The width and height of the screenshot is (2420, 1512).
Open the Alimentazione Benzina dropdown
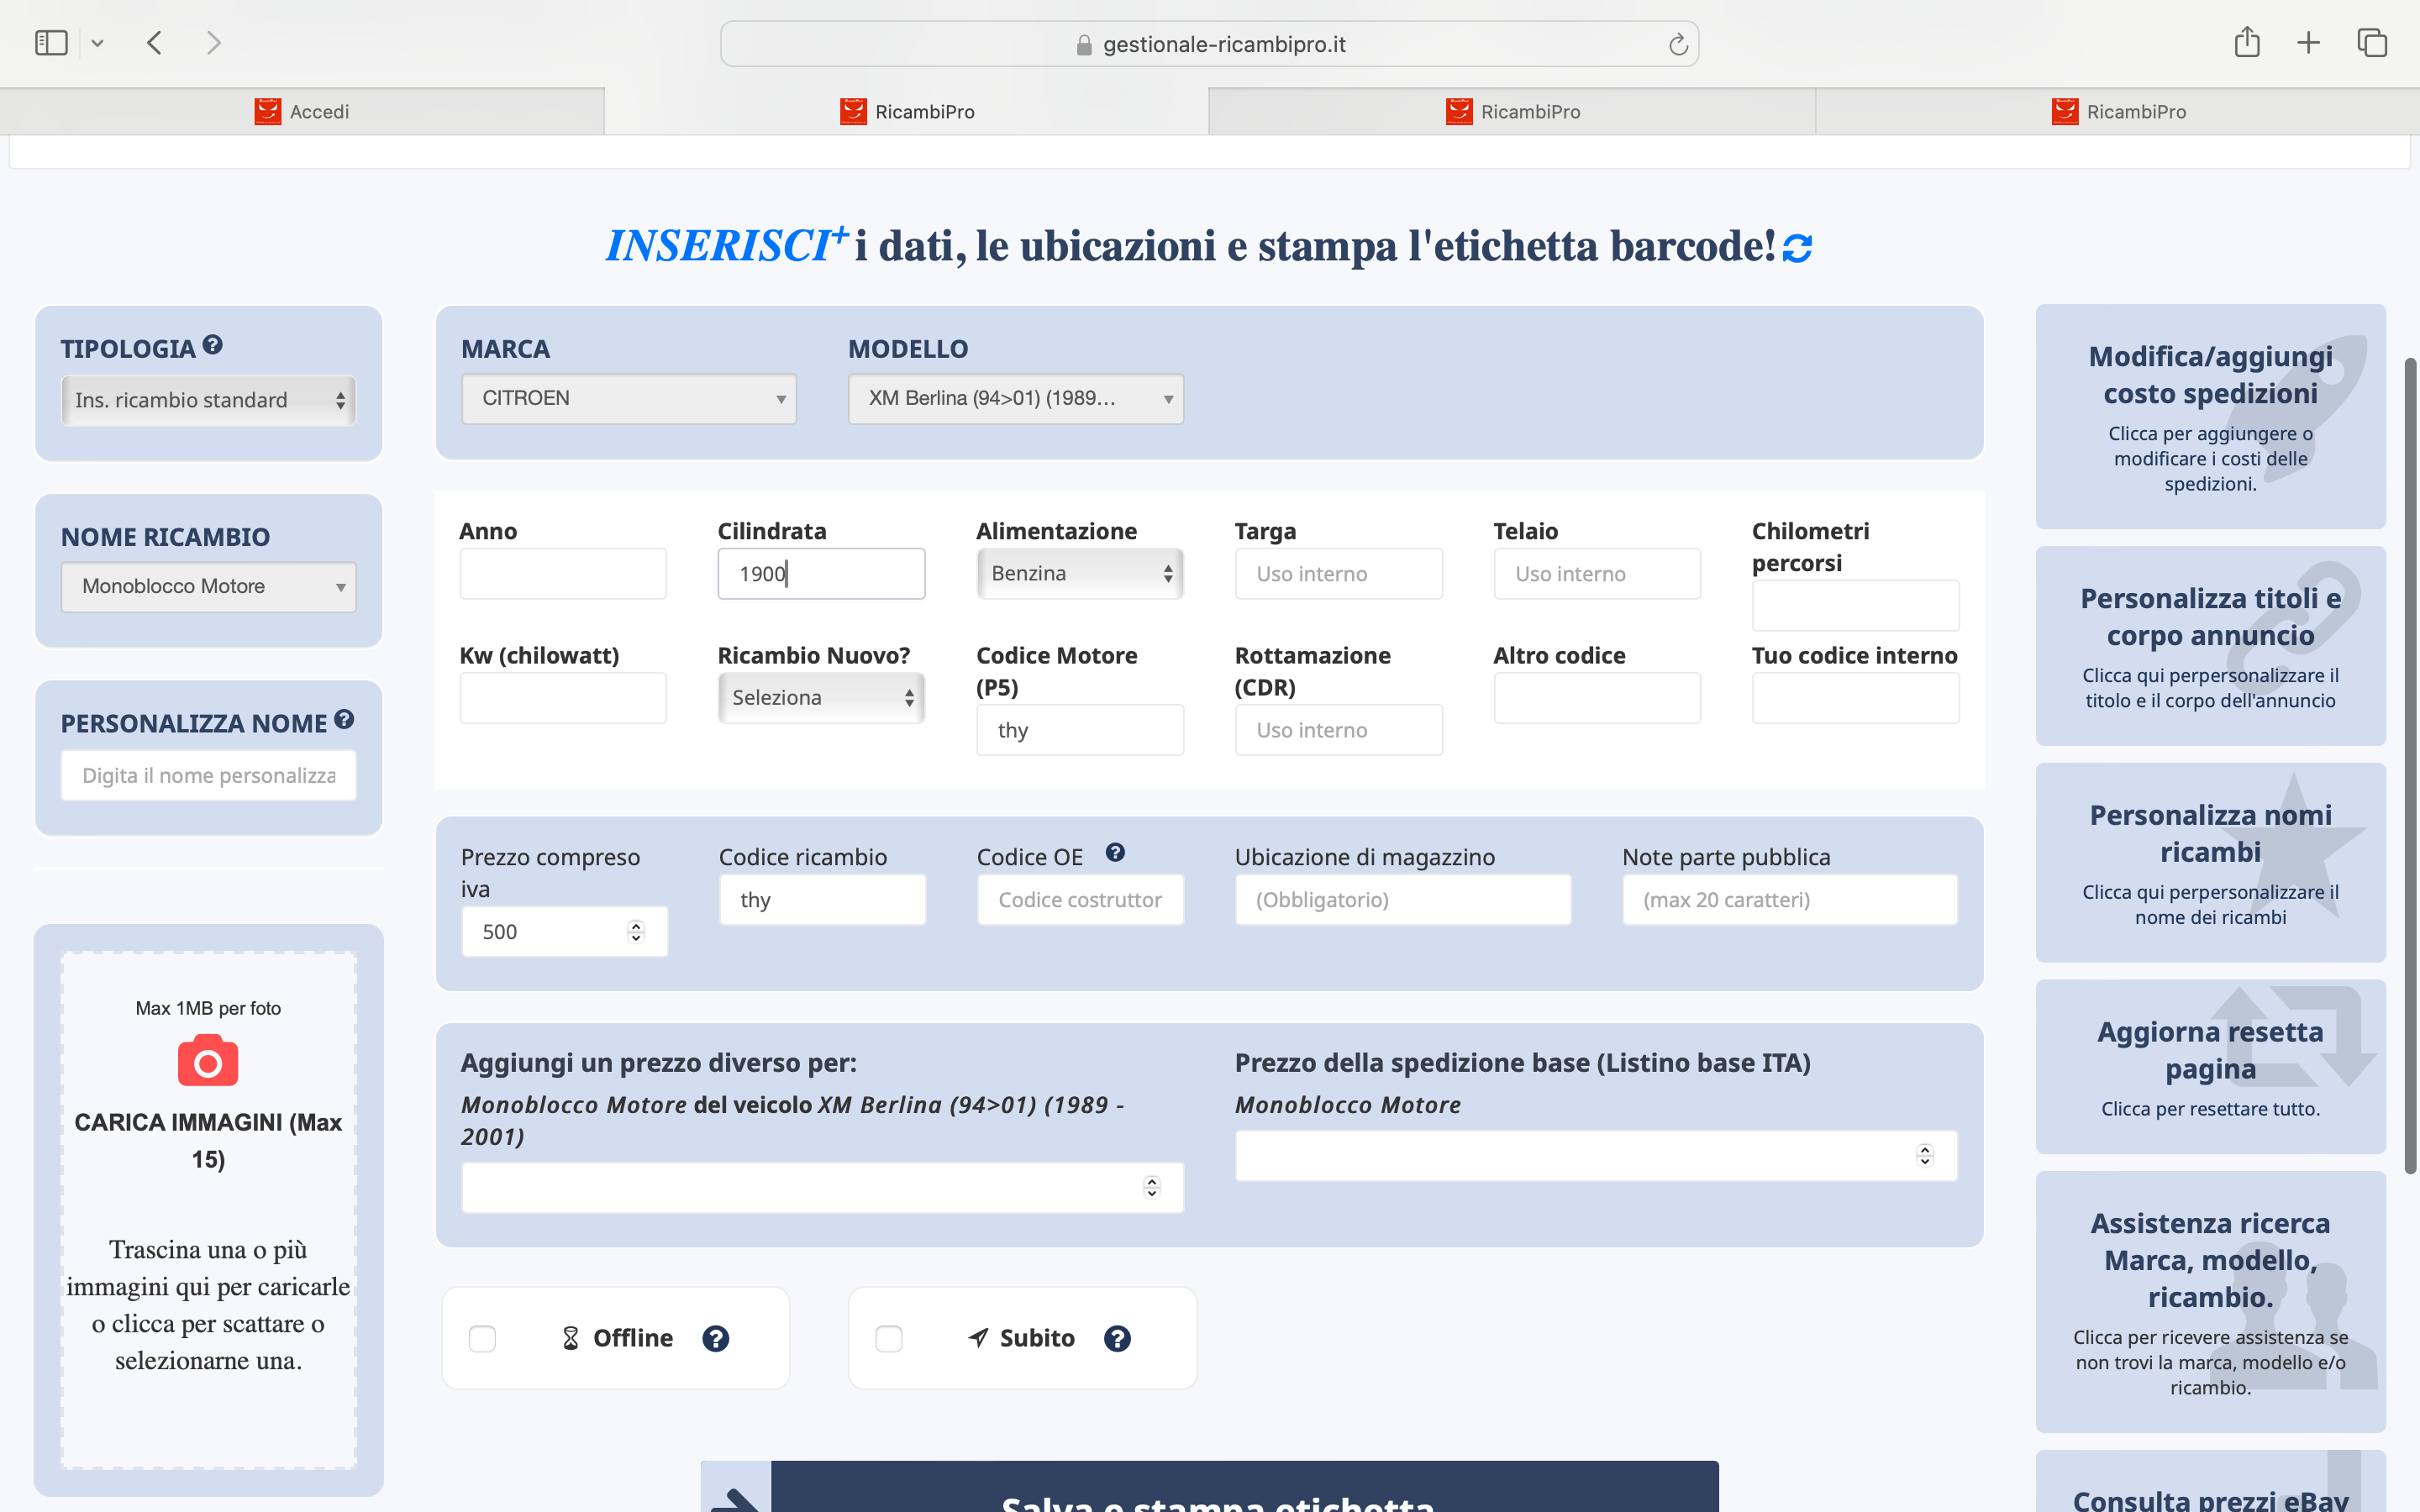coord(1080,573)
